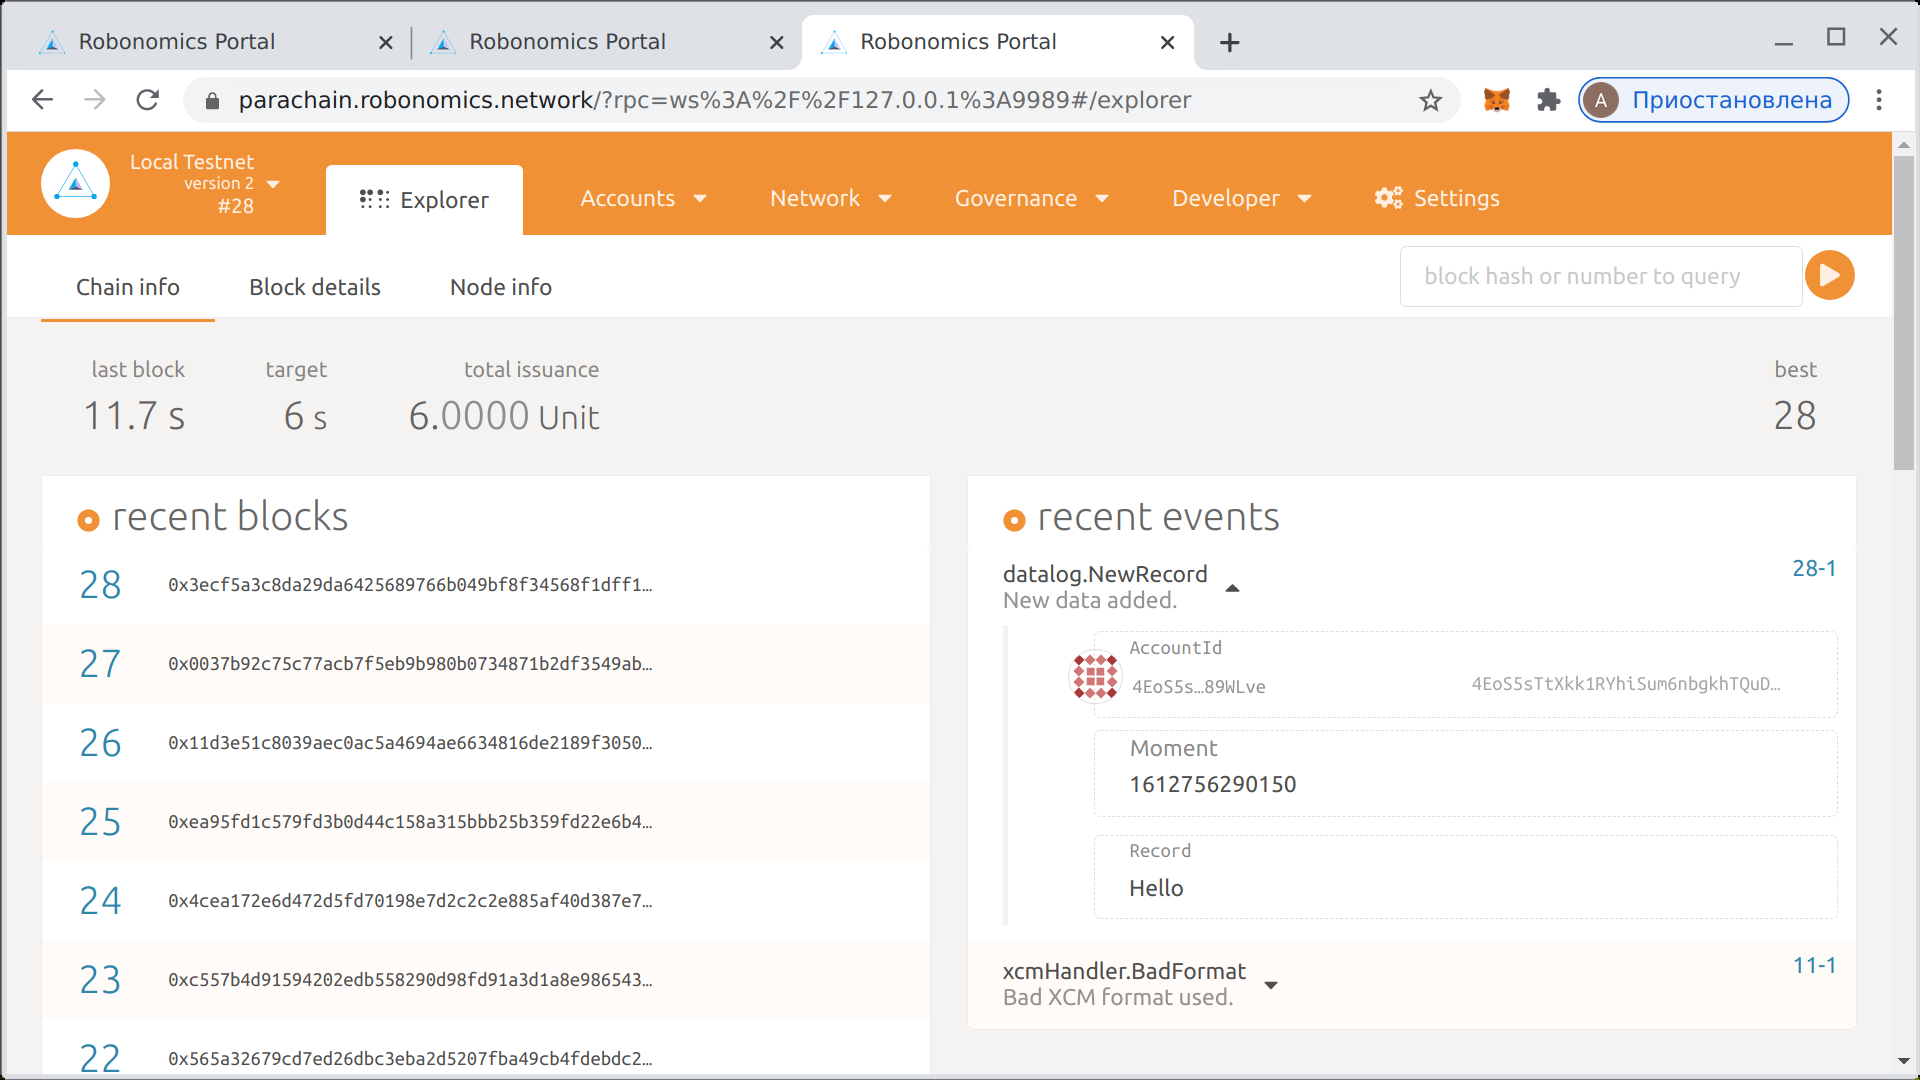Open the browser extensions puzzle icon
This screenshot has height=1080, width=1920.
coord(1548,100)
